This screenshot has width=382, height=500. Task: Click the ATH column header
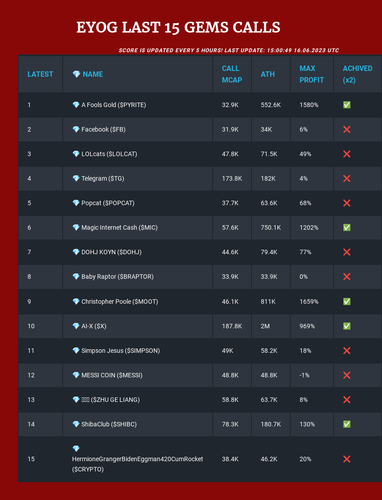tap(268, 74)
